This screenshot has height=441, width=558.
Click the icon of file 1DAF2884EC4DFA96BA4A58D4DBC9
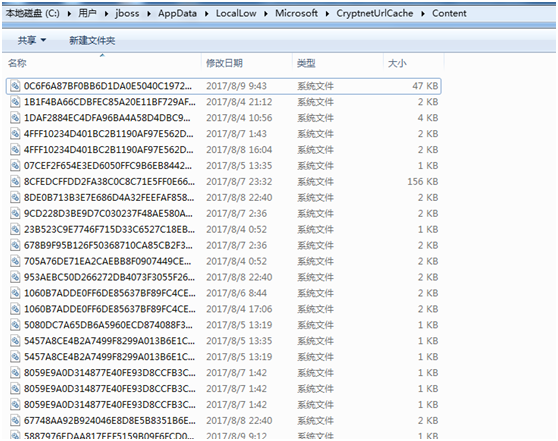[15, 118]
